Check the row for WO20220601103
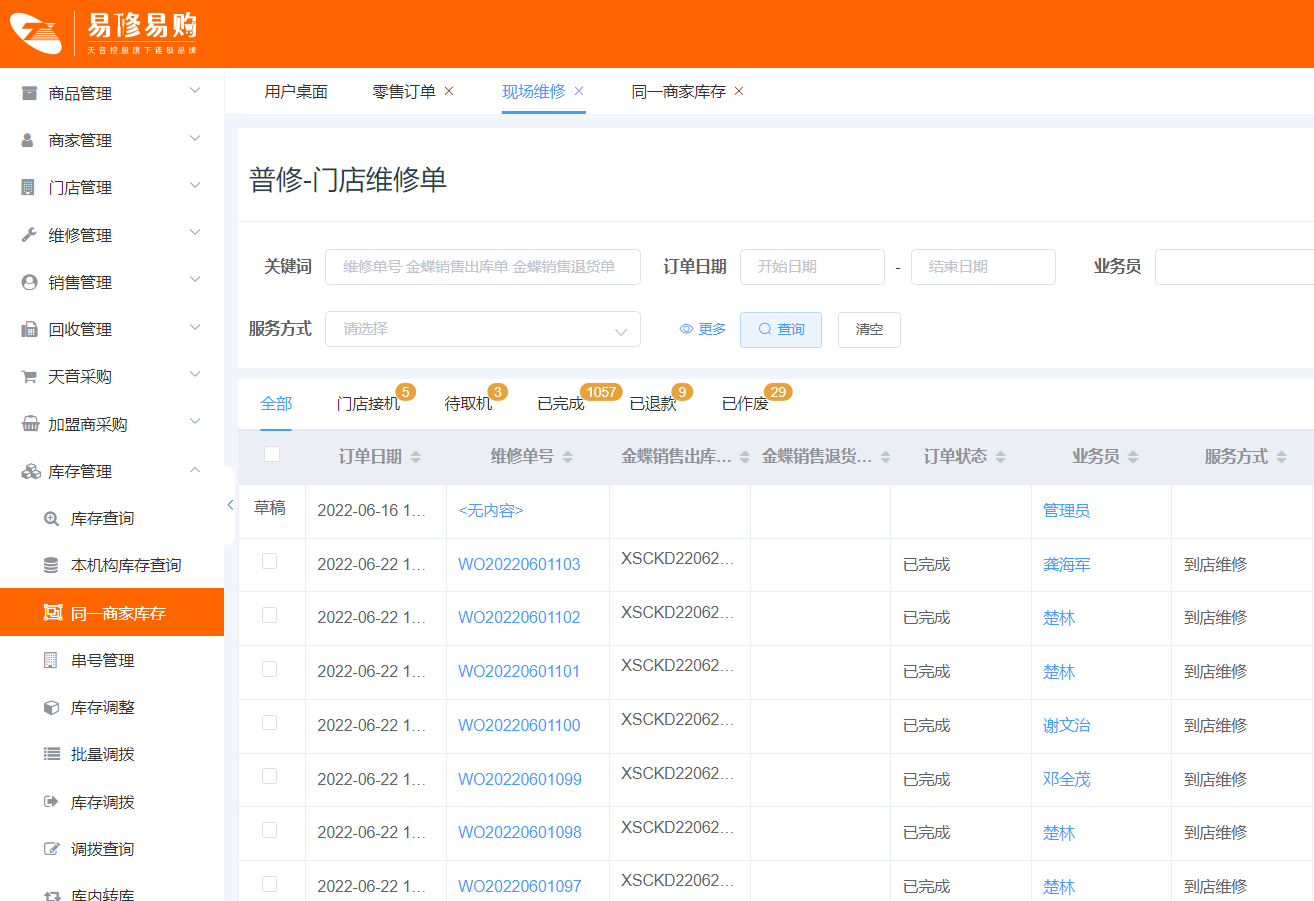Image resolution: width=1314 pixels, height=901 pixels. point(269,562)
